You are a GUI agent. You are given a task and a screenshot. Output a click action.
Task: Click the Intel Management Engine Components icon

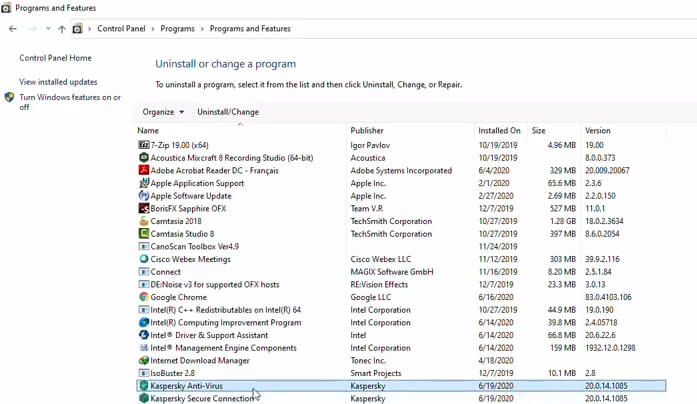(144, 348)
